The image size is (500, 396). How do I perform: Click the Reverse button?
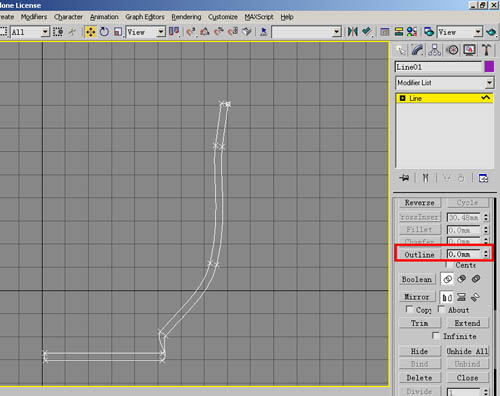point(420,202)
